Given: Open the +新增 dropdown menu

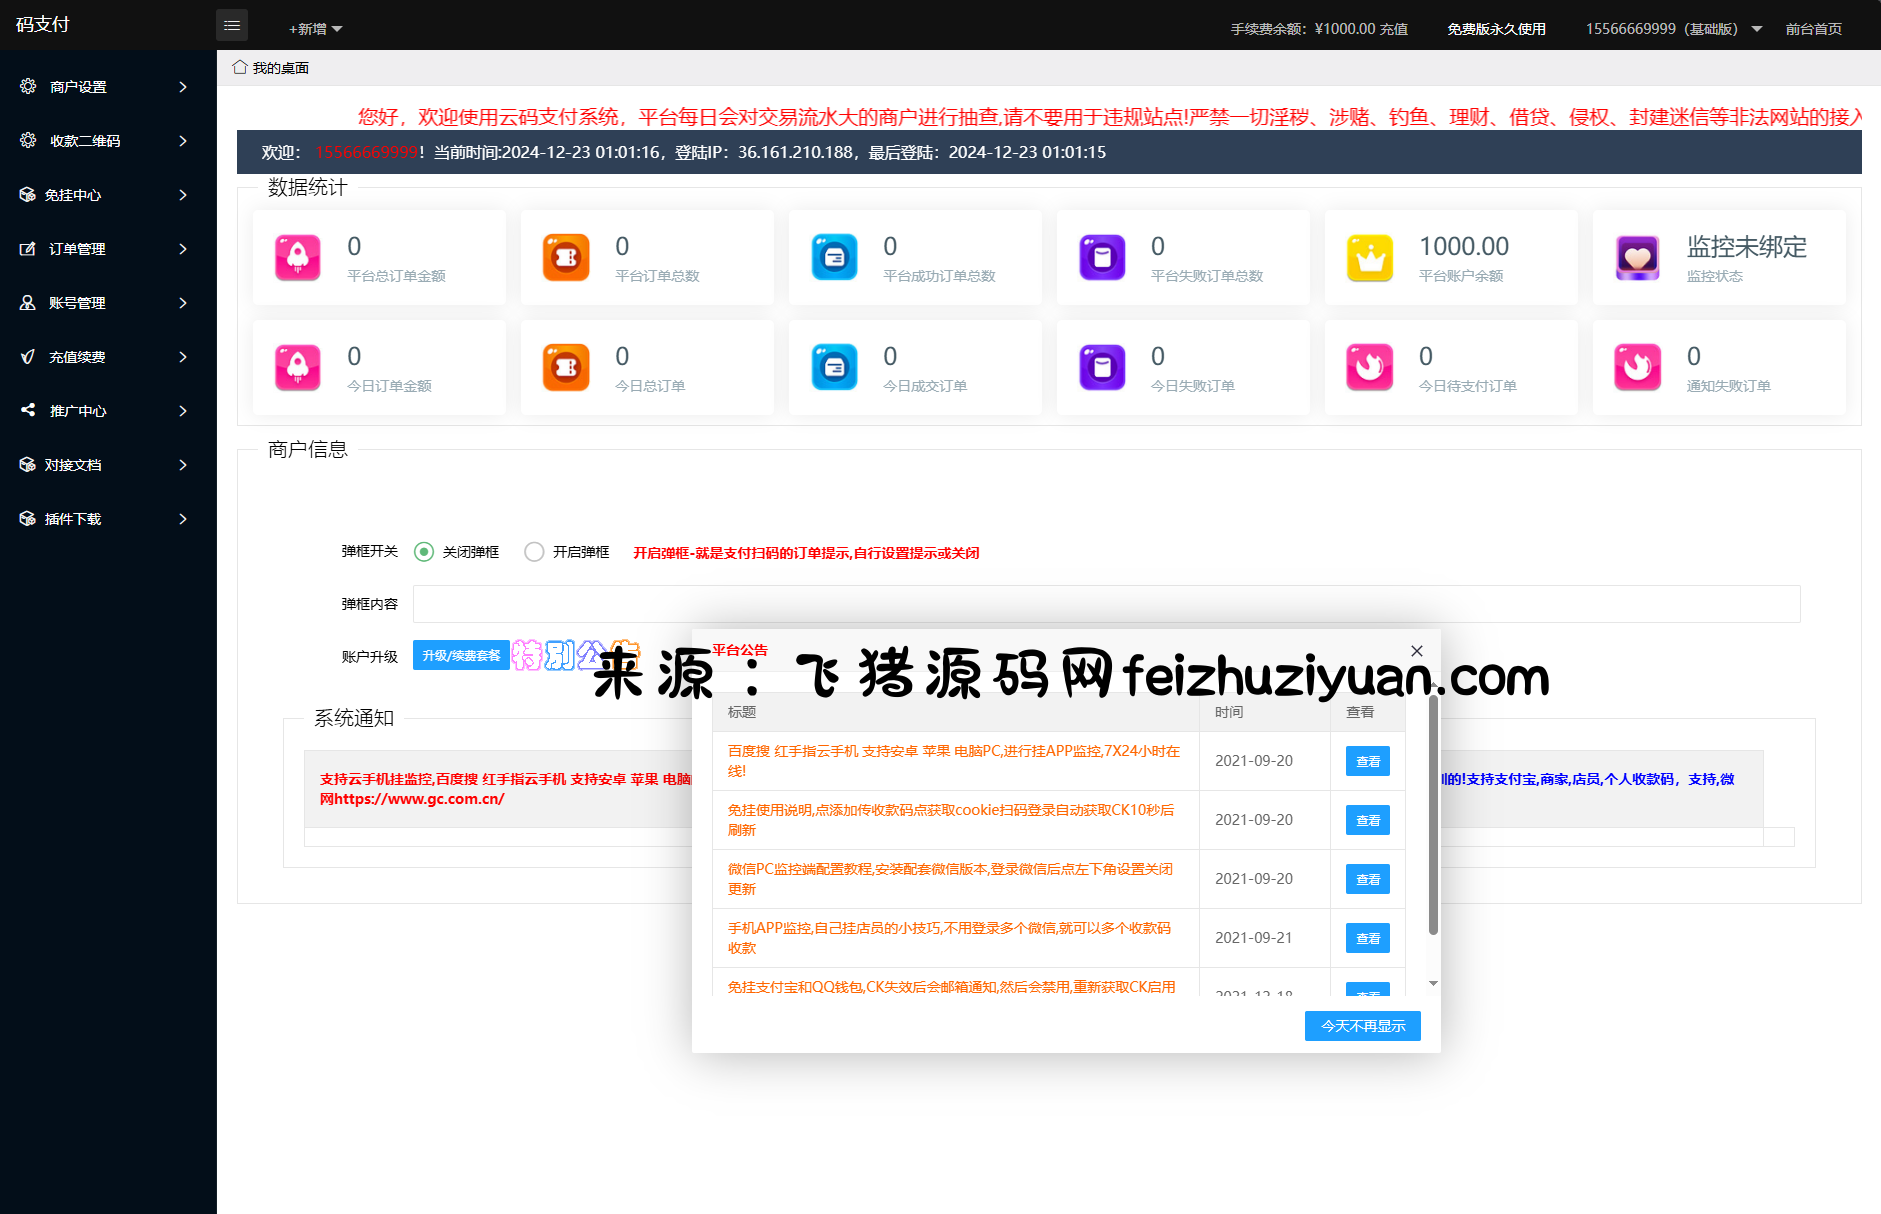Looking at the screenshot, I should pos(315,29).
